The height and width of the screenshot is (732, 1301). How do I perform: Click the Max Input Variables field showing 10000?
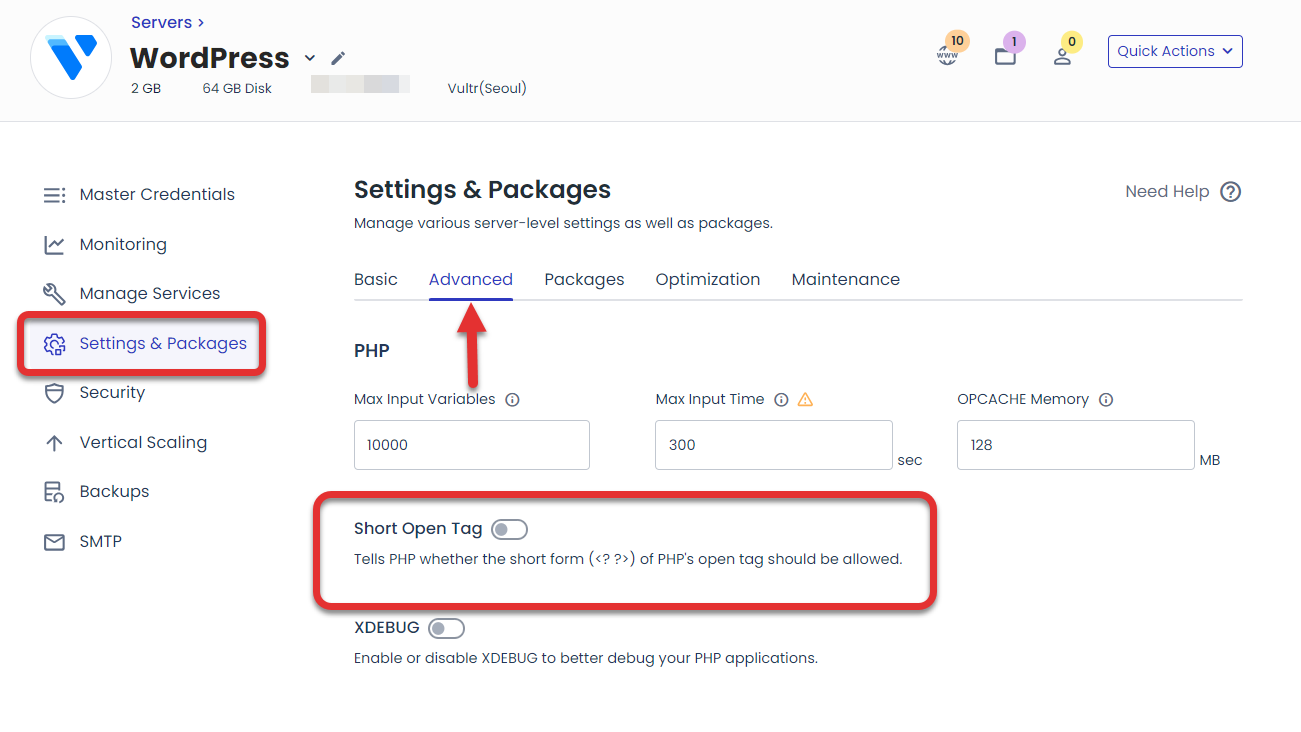click(x=472, y=445)
